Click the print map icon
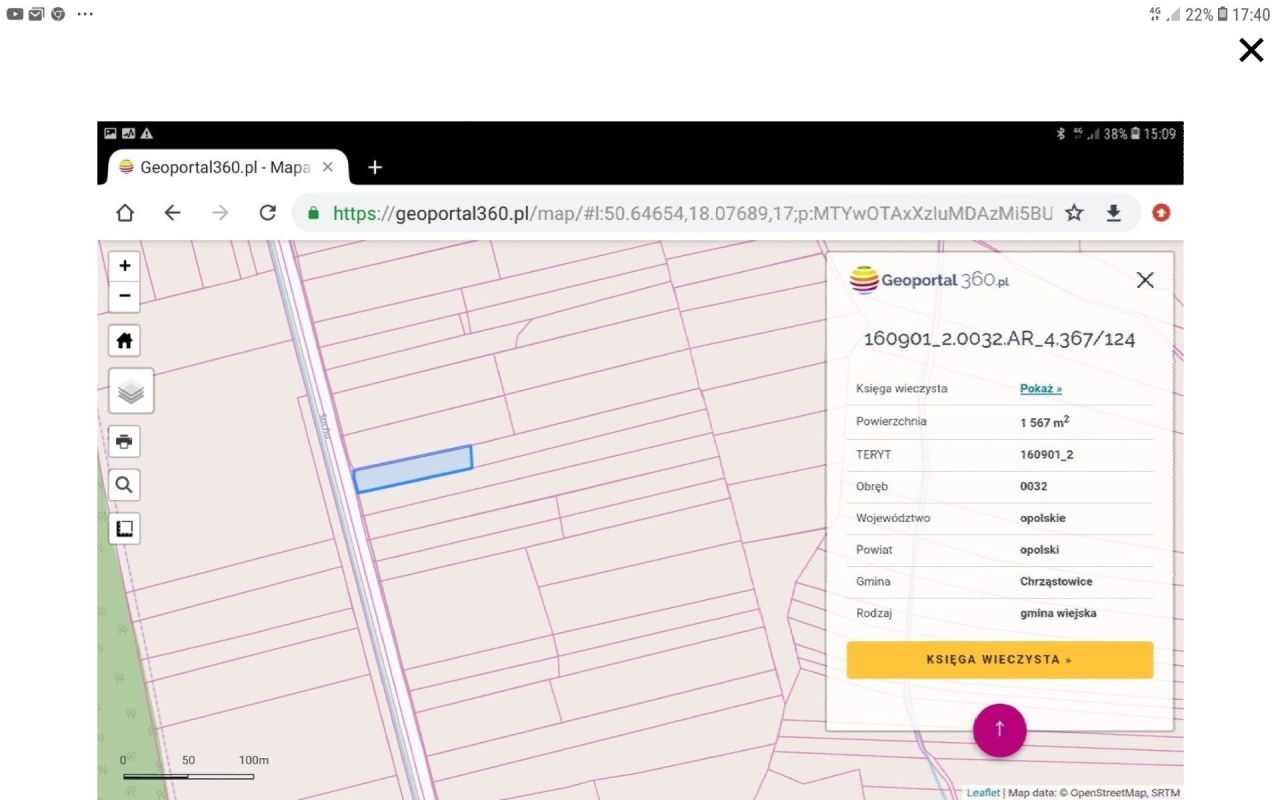Image resolution: width=1280 pixels, height=800 pixels. [125, 441]
